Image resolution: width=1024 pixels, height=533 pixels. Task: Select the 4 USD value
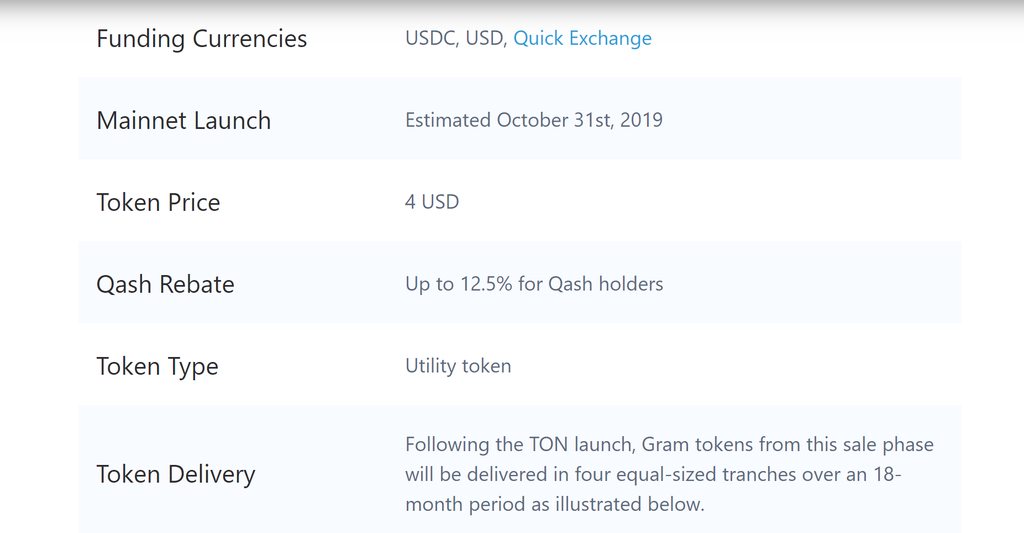point(432,202)
